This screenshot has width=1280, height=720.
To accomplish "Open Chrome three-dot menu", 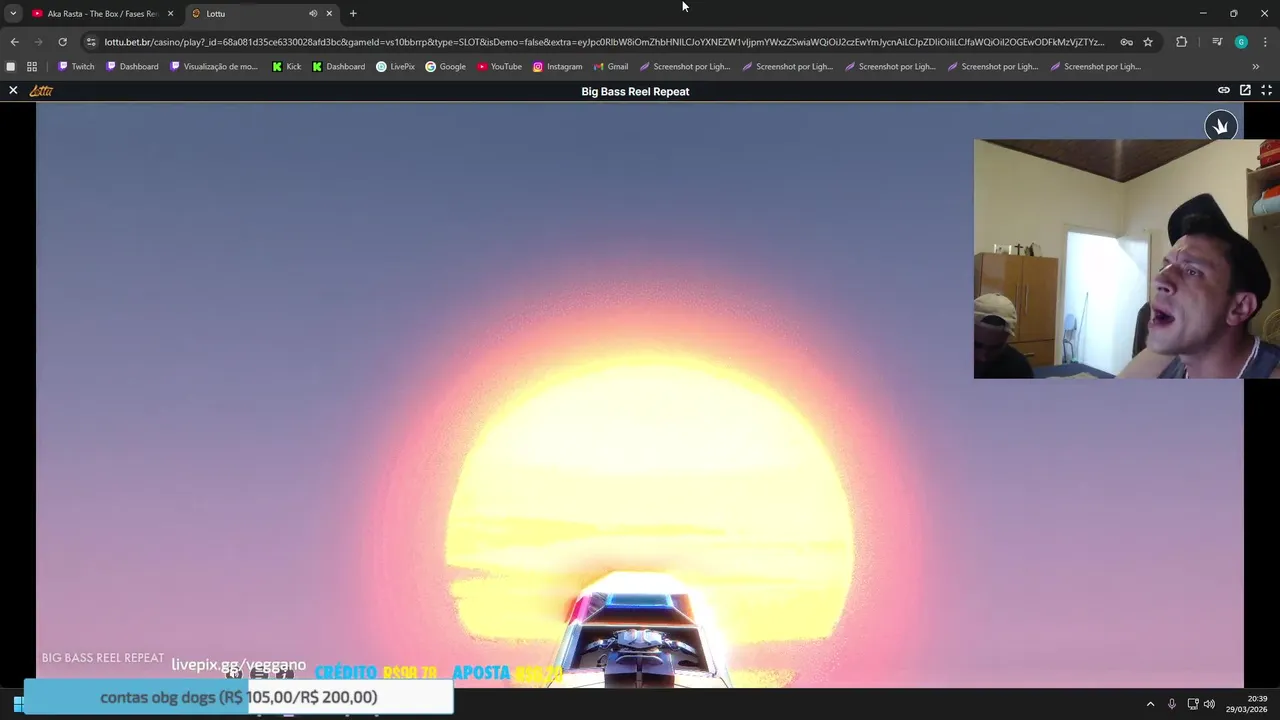I will (x=1266, y=42).
